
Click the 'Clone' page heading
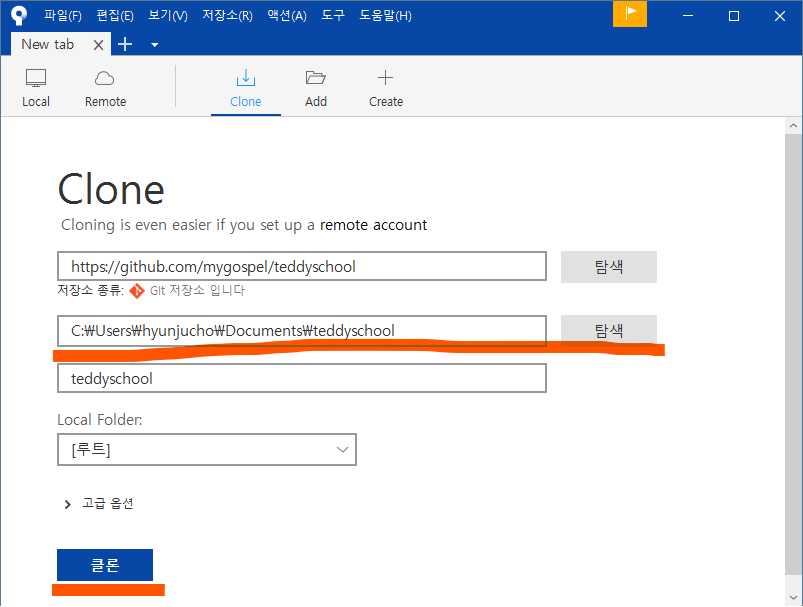pos(111,190)
